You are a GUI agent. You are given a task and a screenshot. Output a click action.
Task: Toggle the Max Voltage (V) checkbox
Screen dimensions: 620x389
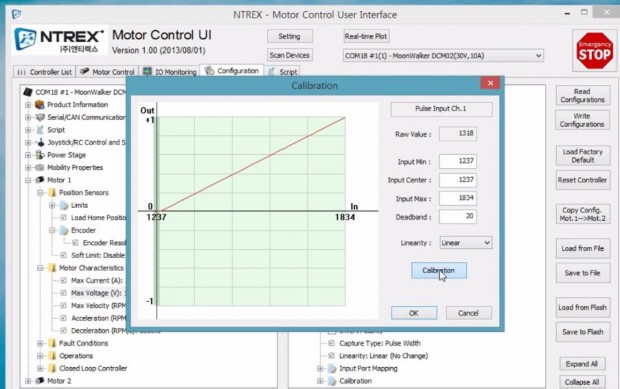[63, 293]
